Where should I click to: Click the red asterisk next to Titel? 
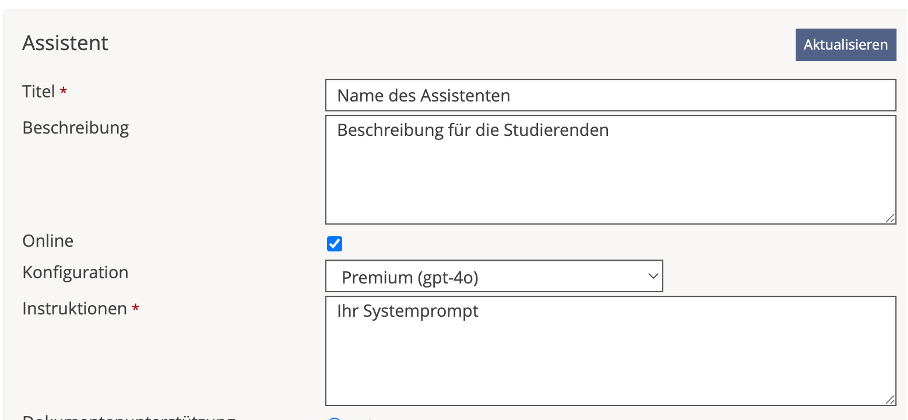pos(64,92)
